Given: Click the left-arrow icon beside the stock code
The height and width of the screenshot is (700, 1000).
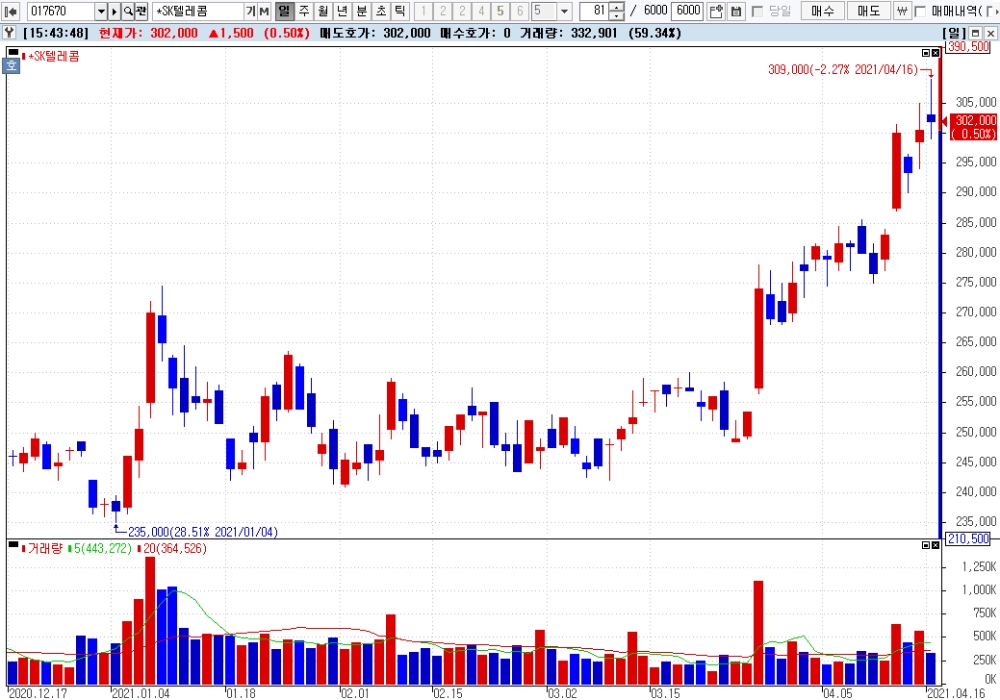Looking at the screenshot, I should [x=10, y=11].
